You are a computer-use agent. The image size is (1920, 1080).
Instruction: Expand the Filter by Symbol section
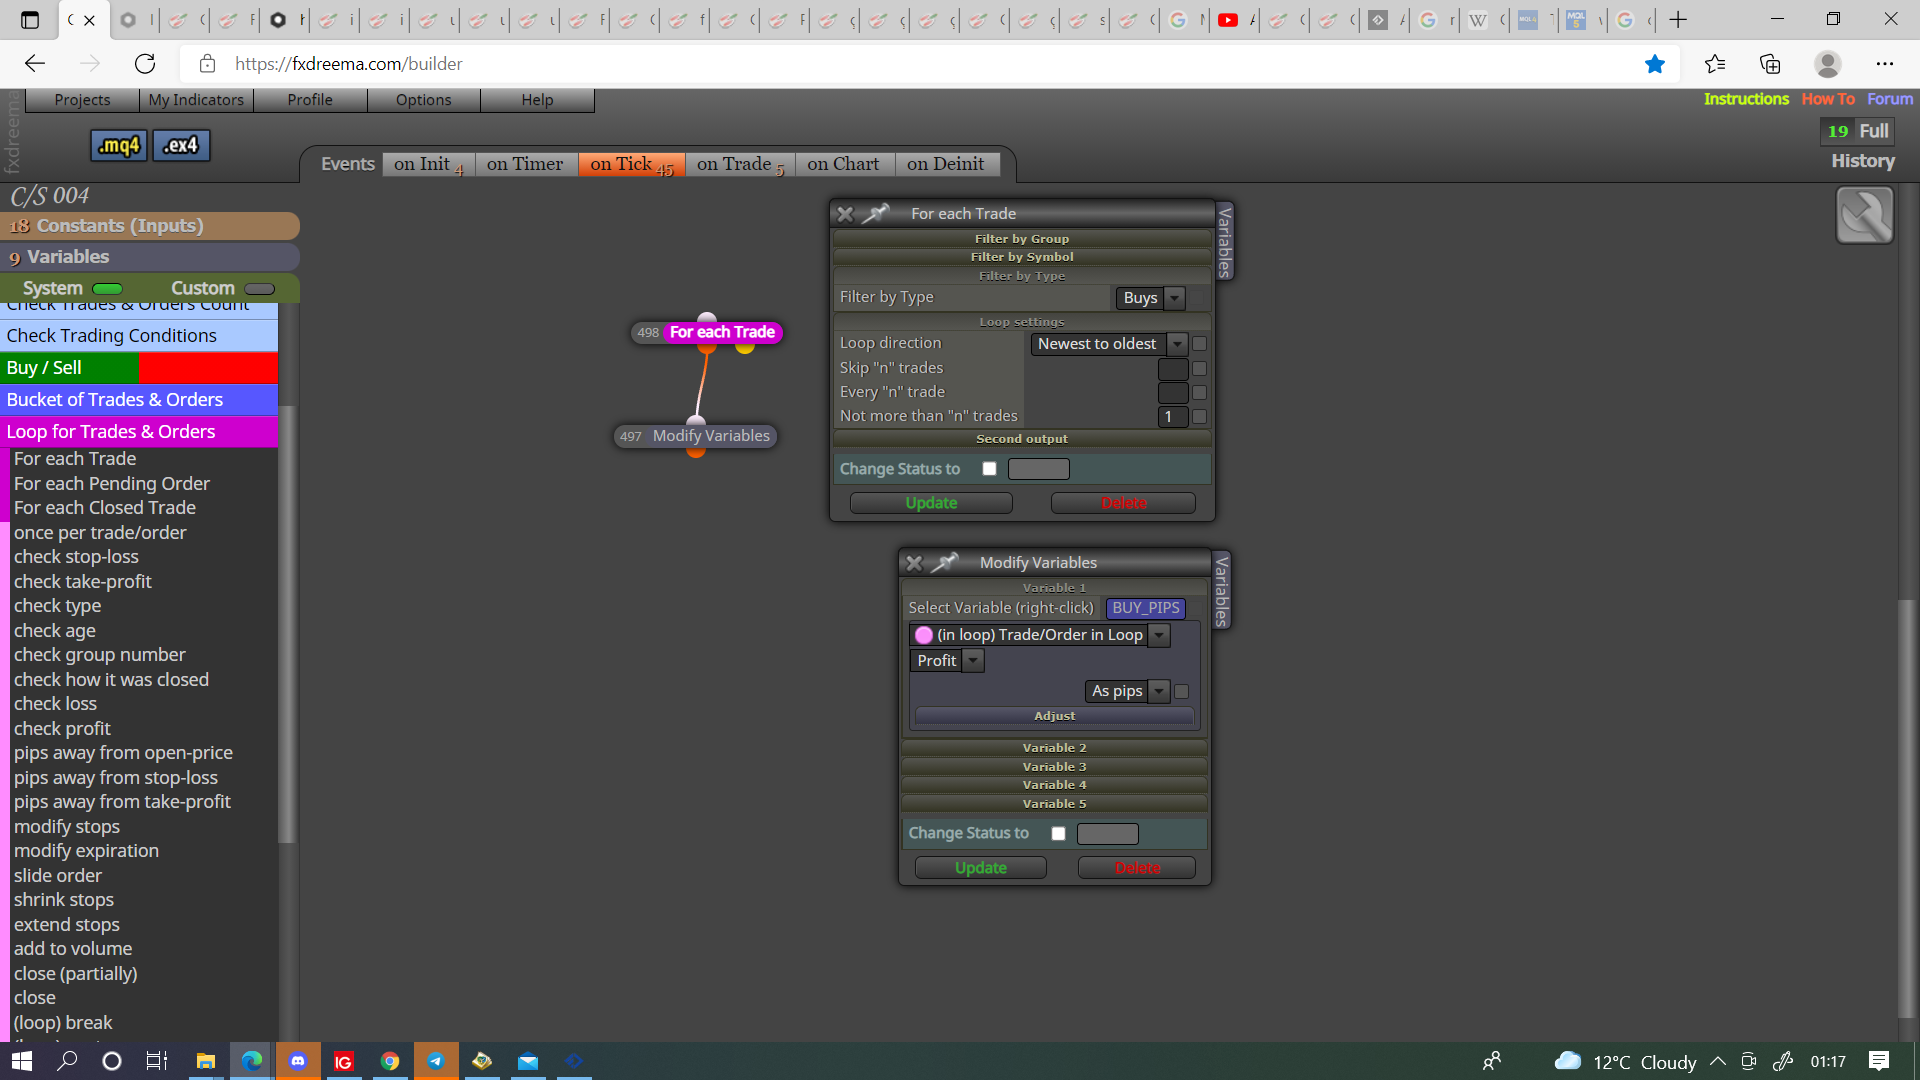(x=1022, y=257)
